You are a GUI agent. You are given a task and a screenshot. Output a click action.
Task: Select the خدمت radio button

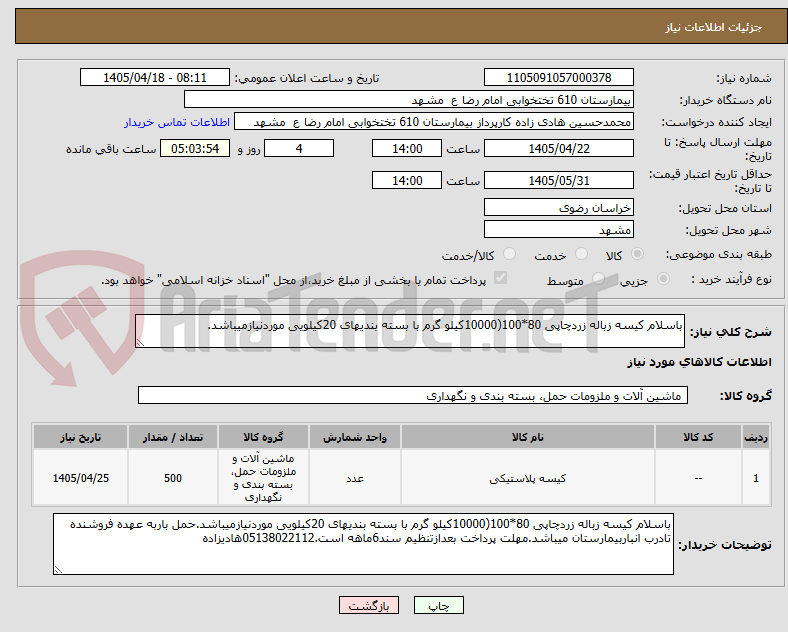coord(581,254)
